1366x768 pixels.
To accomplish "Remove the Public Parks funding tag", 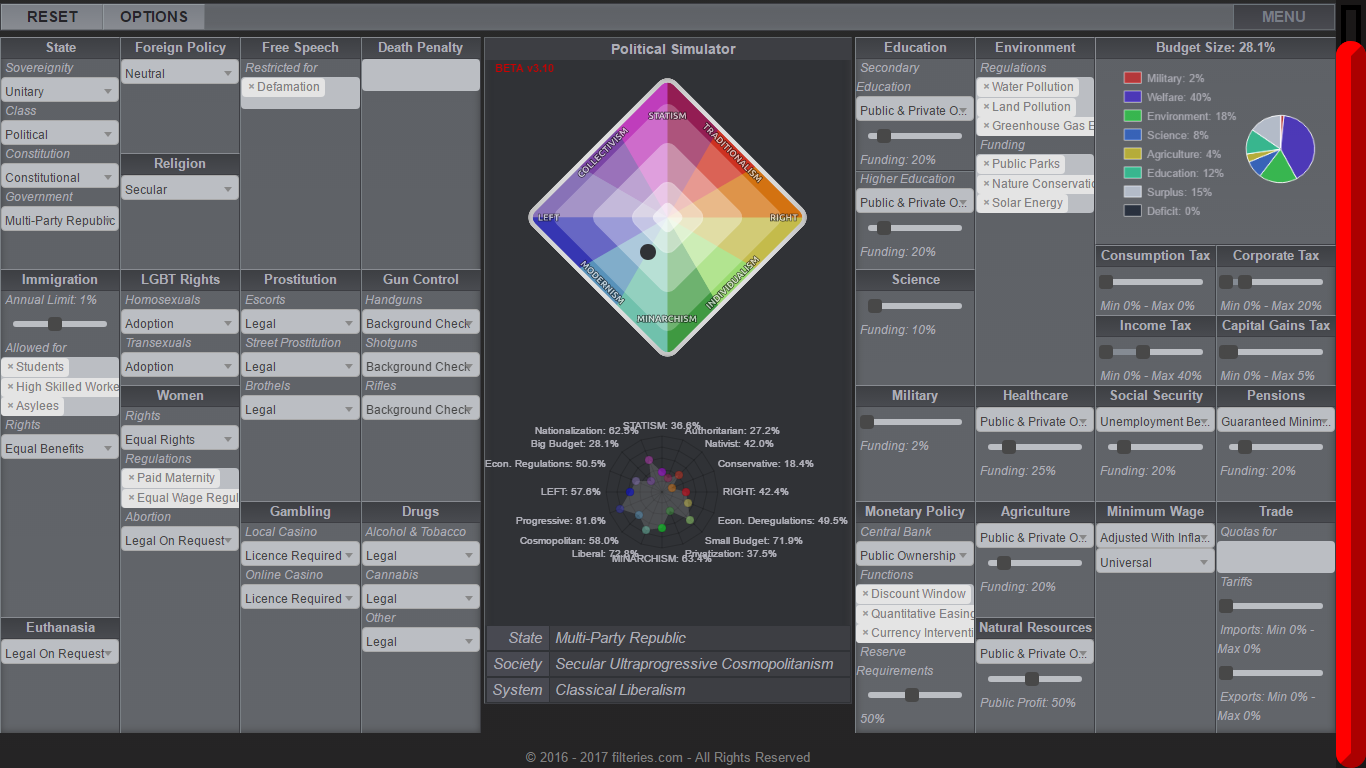I will (986, 164).
